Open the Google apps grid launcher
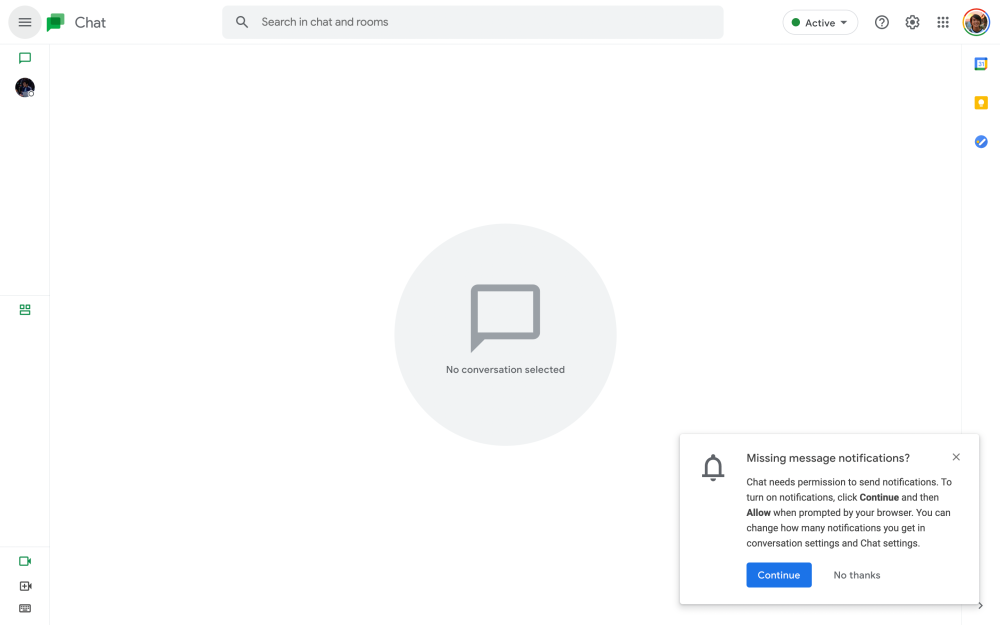 (943, 22)
